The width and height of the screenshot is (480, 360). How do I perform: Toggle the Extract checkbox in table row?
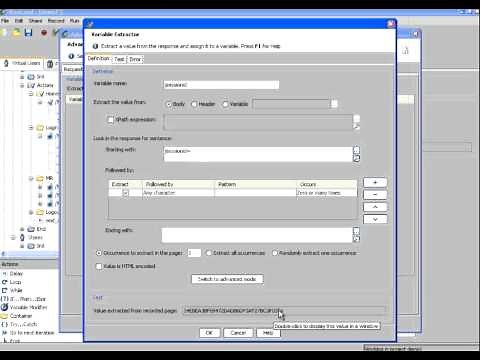[125, 193]
